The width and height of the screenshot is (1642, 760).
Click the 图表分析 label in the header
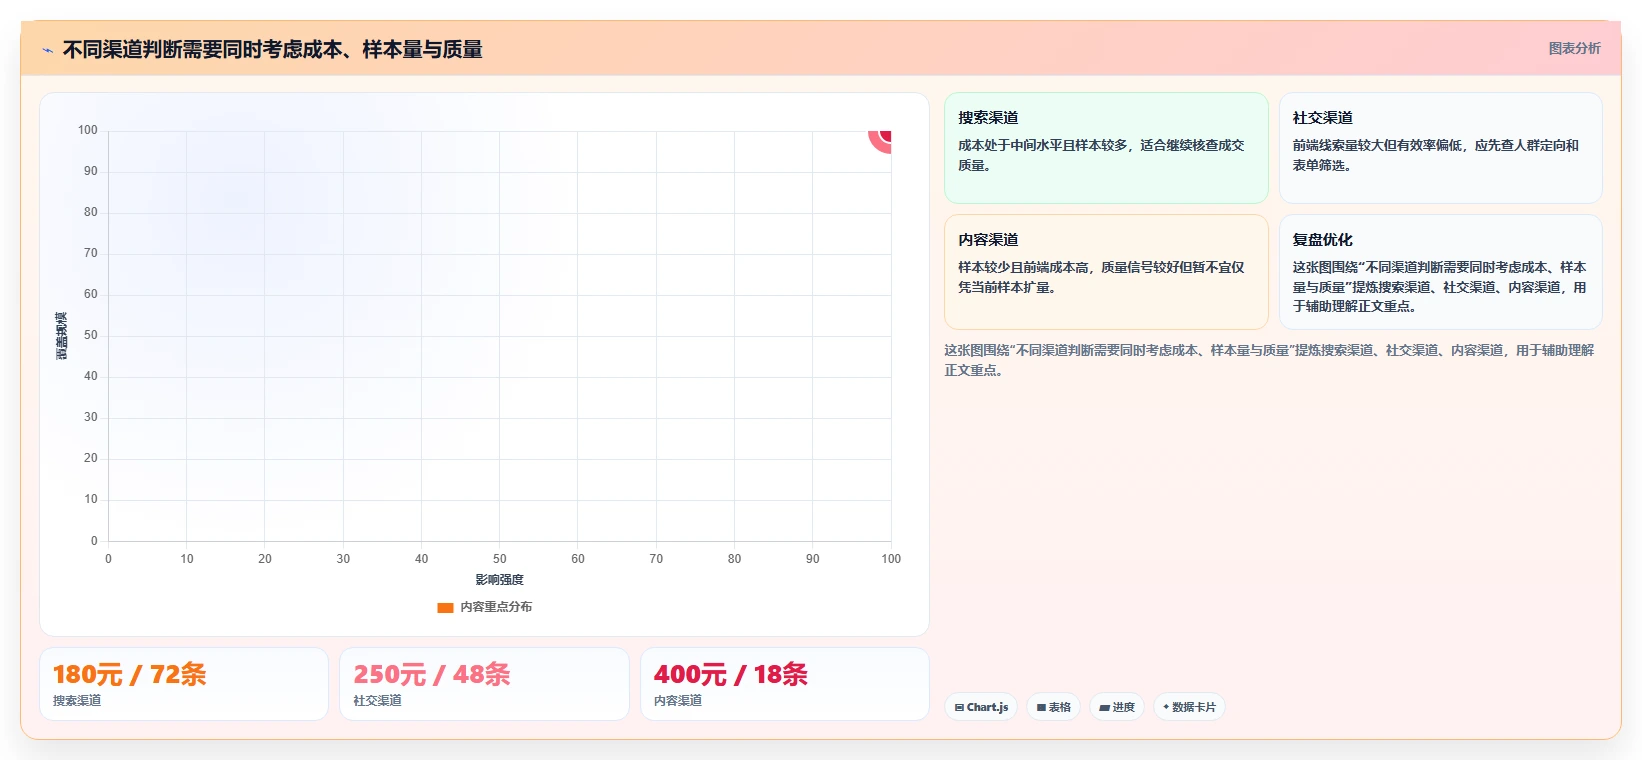1574,48
